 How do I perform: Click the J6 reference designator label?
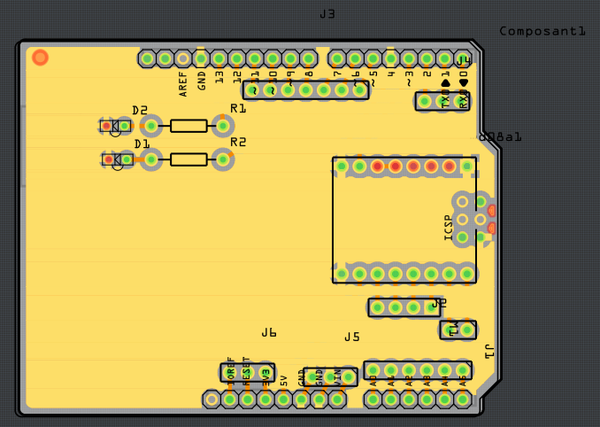[x=269, y=332]
